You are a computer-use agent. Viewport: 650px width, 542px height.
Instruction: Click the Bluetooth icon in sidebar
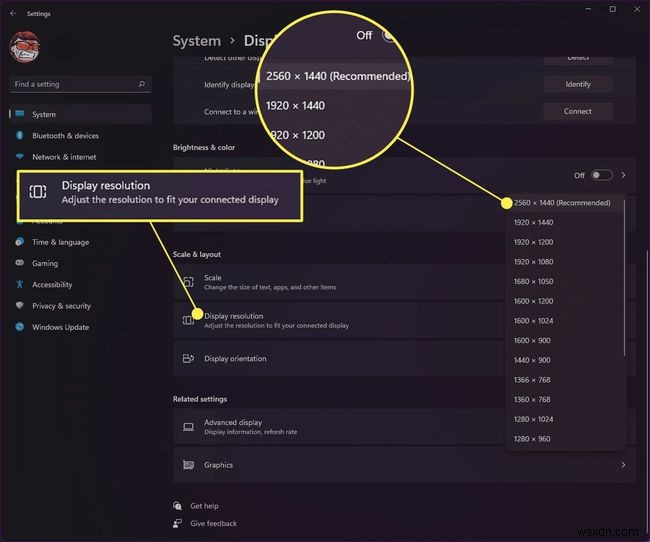pos(19,135)
